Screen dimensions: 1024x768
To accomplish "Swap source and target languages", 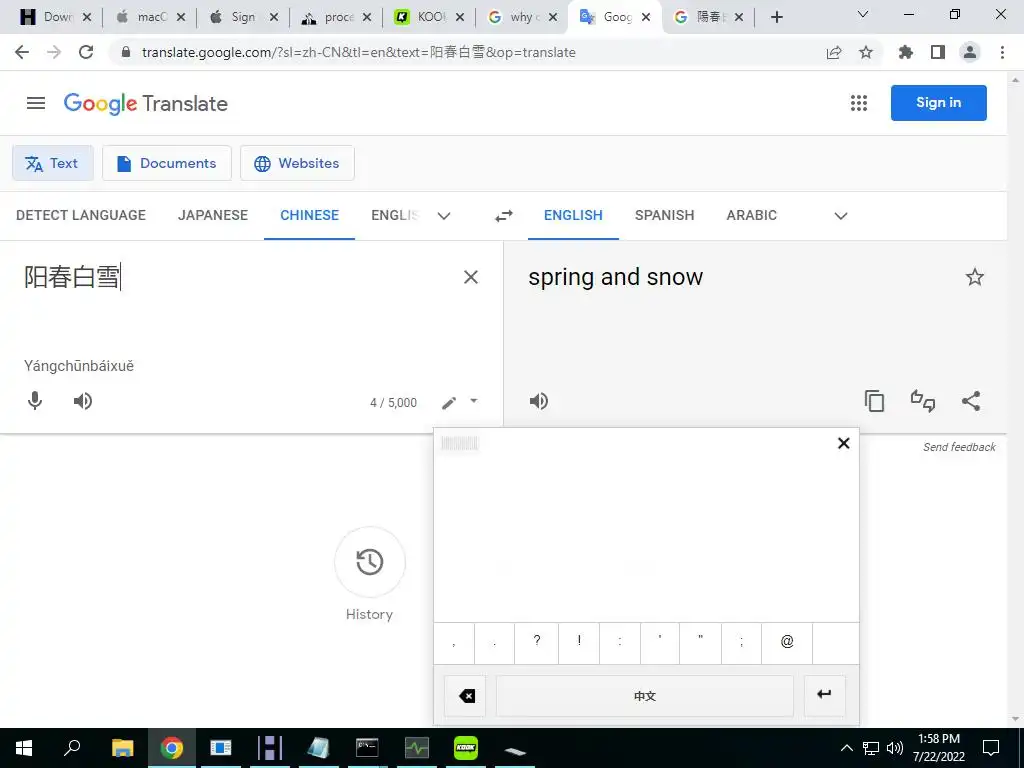I will tap(504, 216).
